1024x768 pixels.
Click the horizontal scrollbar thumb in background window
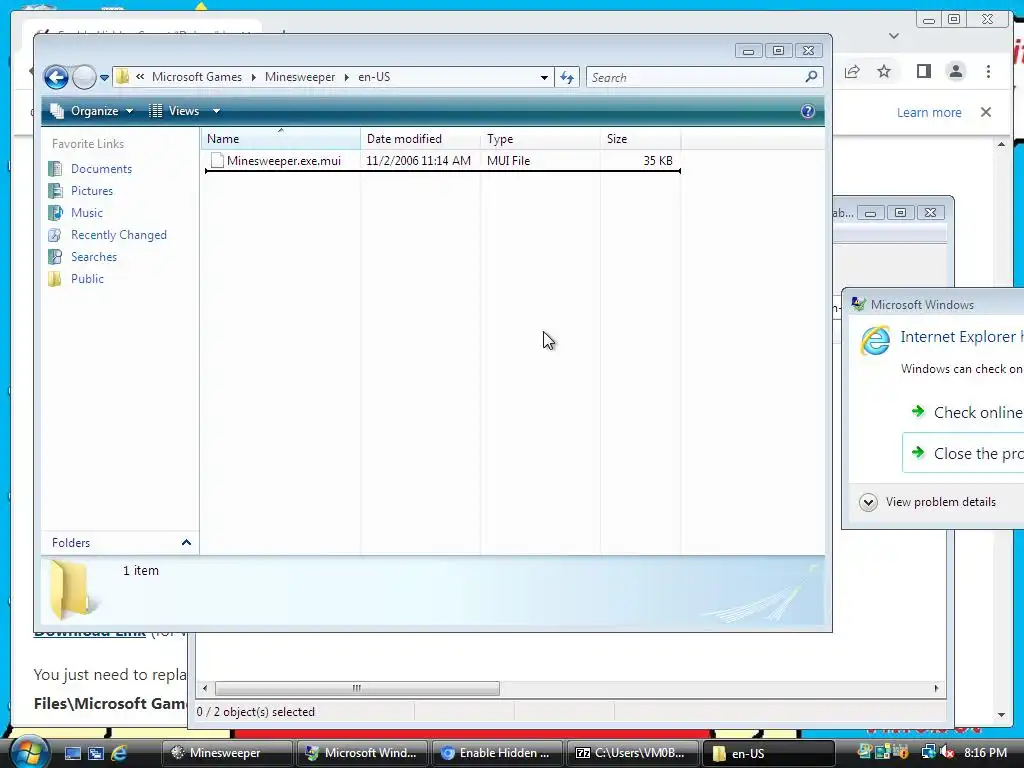point(357,688)
